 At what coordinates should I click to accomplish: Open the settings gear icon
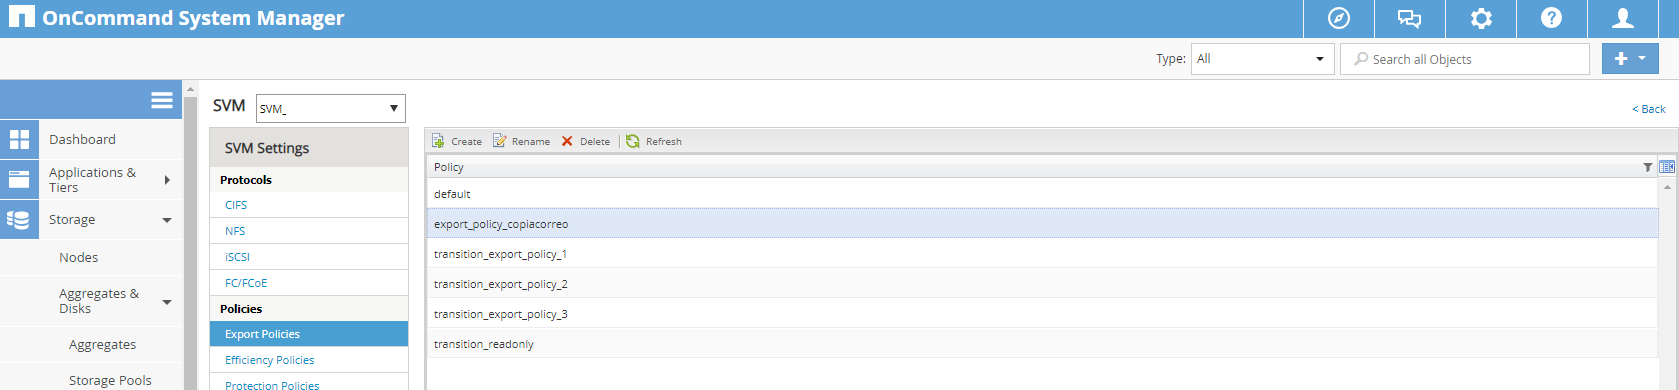click(1481, 18)
